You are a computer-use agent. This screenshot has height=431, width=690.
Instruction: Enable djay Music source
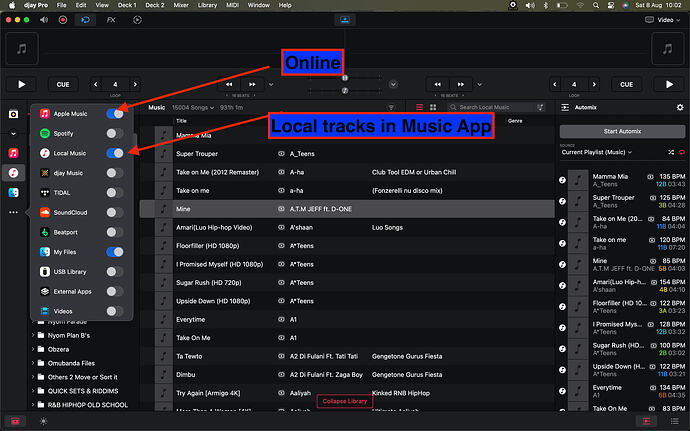pyautogui.click(x=115, y=173)
